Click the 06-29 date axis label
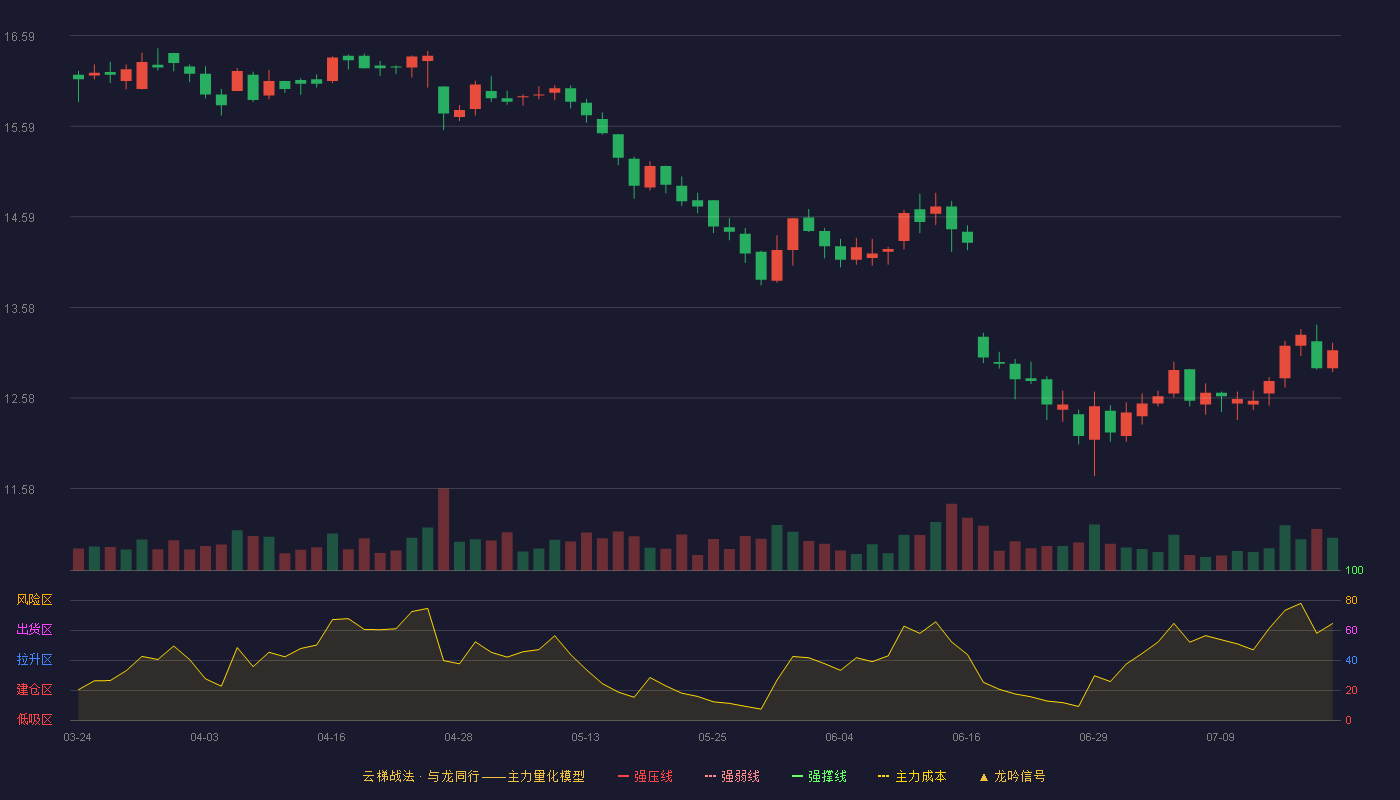Screen dimensions: 1400x800 click(x=1093, y=737)
